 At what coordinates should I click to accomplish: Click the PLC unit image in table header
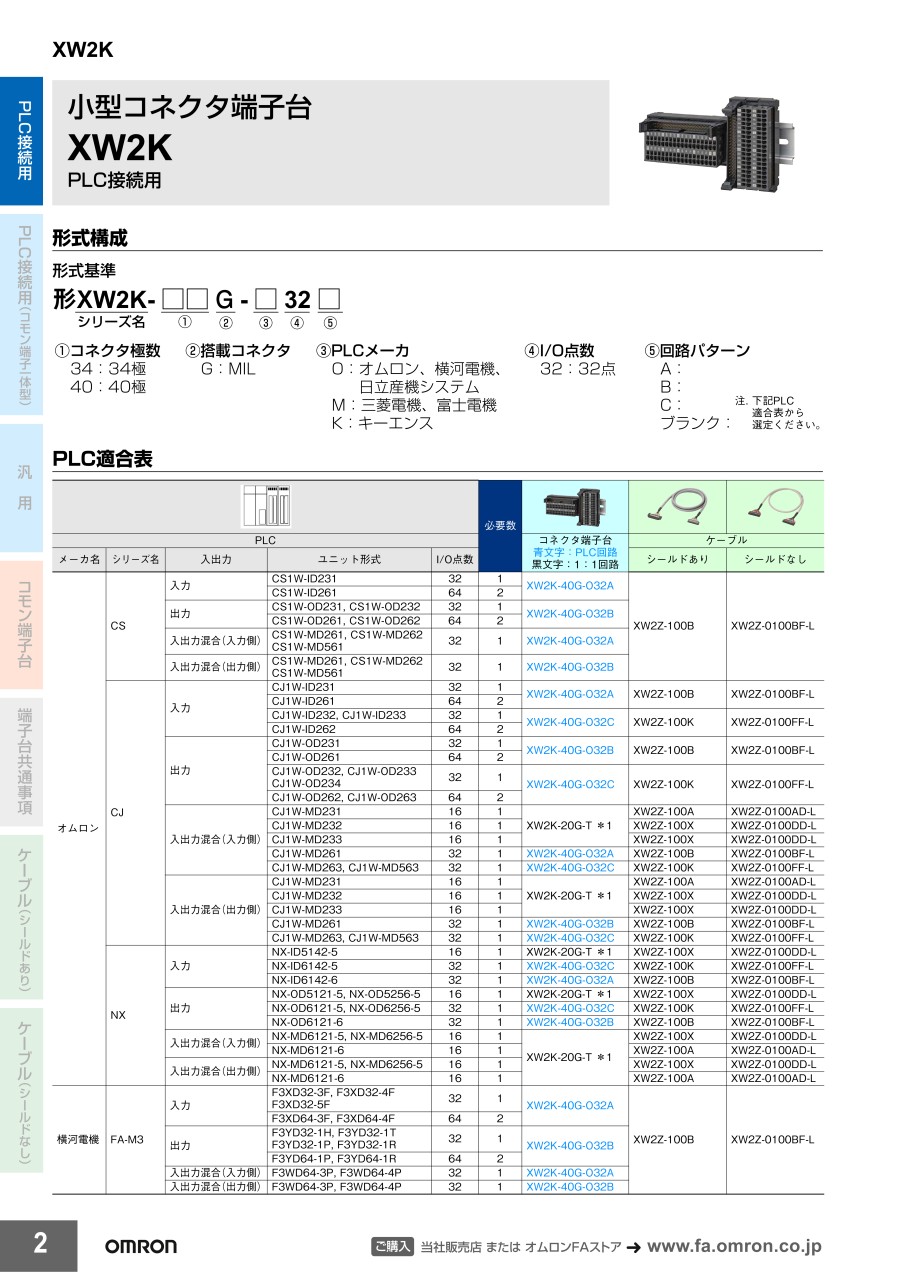(265, 506)
